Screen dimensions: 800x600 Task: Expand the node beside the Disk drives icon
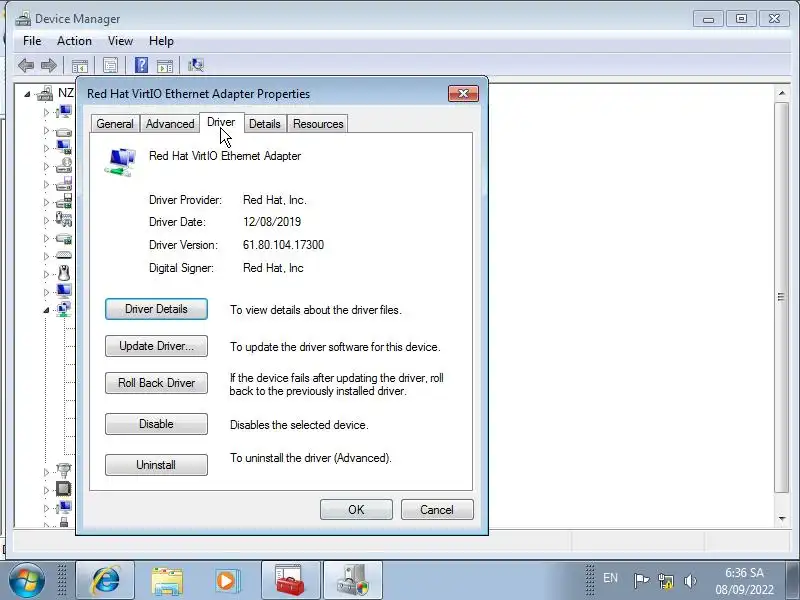point(46,131)
